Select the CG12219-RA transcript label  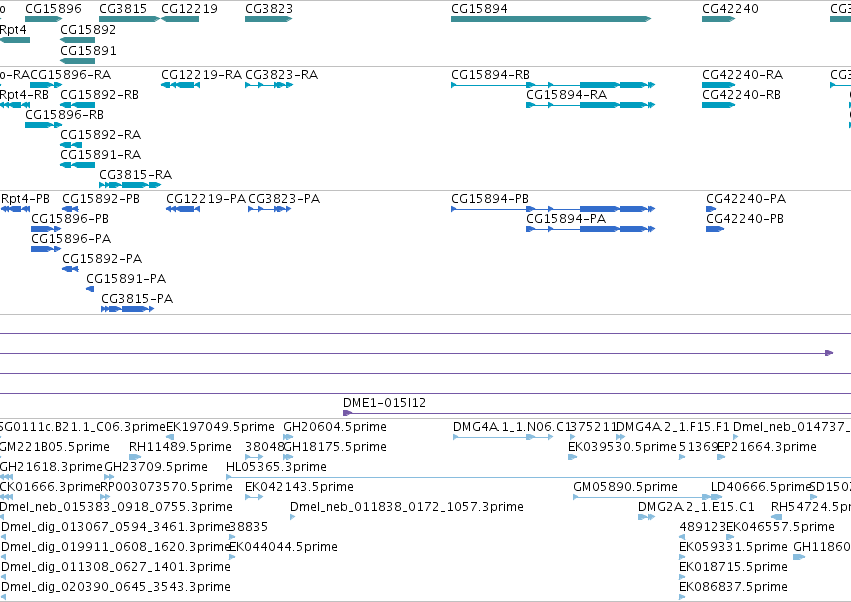click(x=201, y=74)
